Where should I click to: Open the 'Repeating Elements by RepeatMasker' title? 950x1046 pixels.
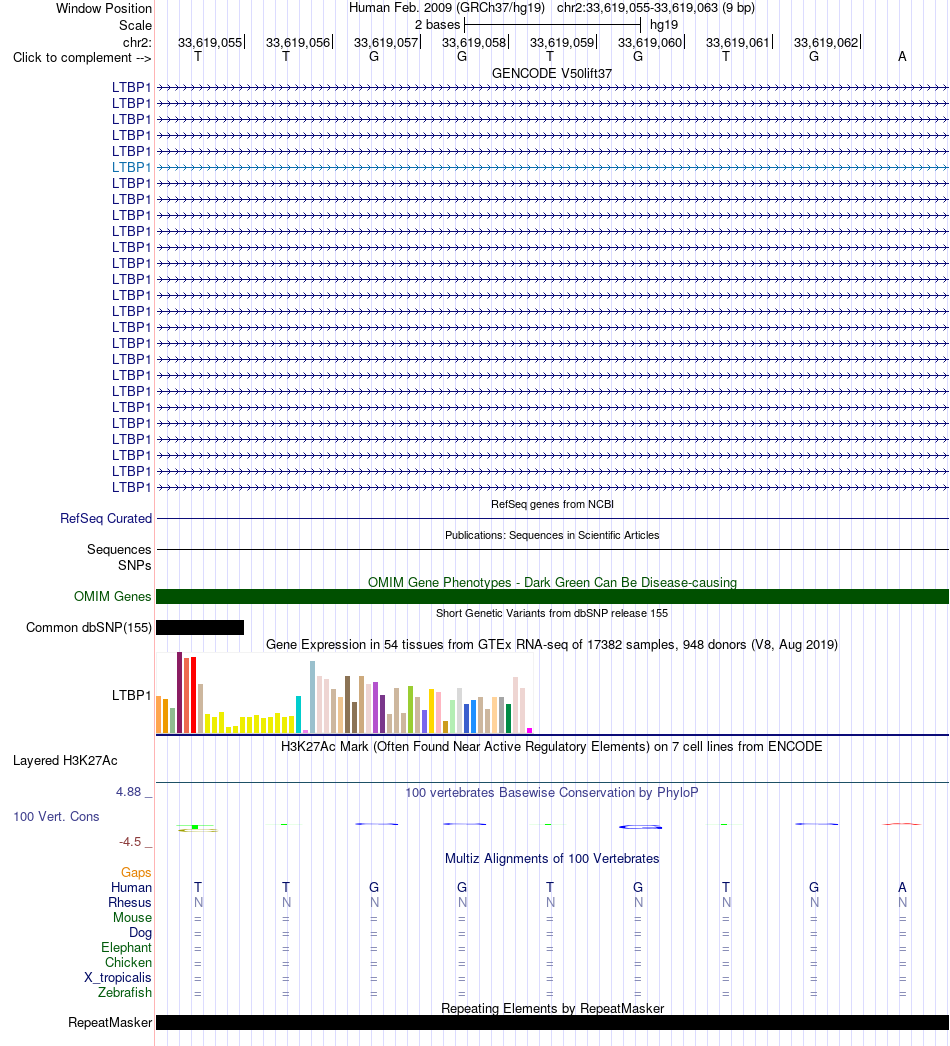click(552, 1009)
